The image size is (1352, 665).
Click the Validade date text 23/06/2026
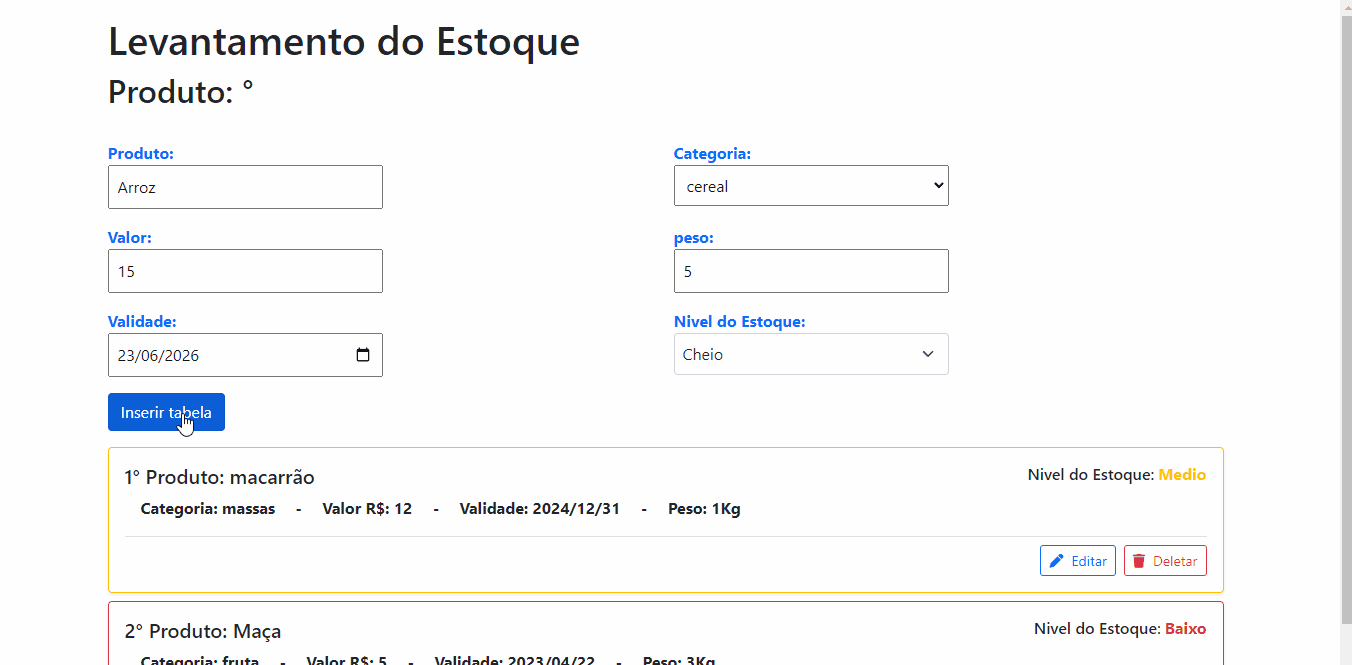tap(158, 355)
